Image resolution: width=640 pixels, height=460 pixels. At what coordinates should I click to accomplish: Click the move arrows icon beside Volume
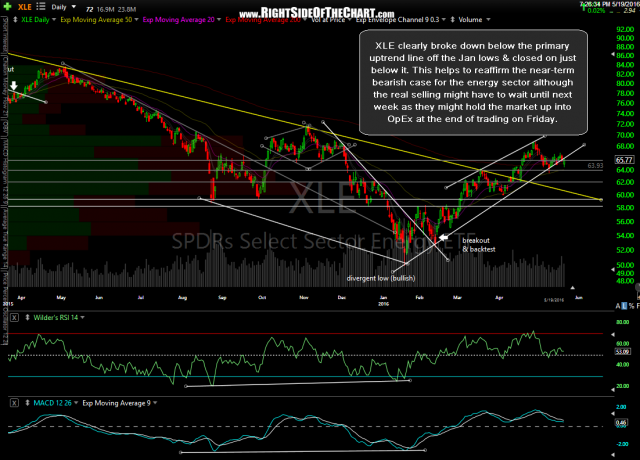click(x=452, y=20)
